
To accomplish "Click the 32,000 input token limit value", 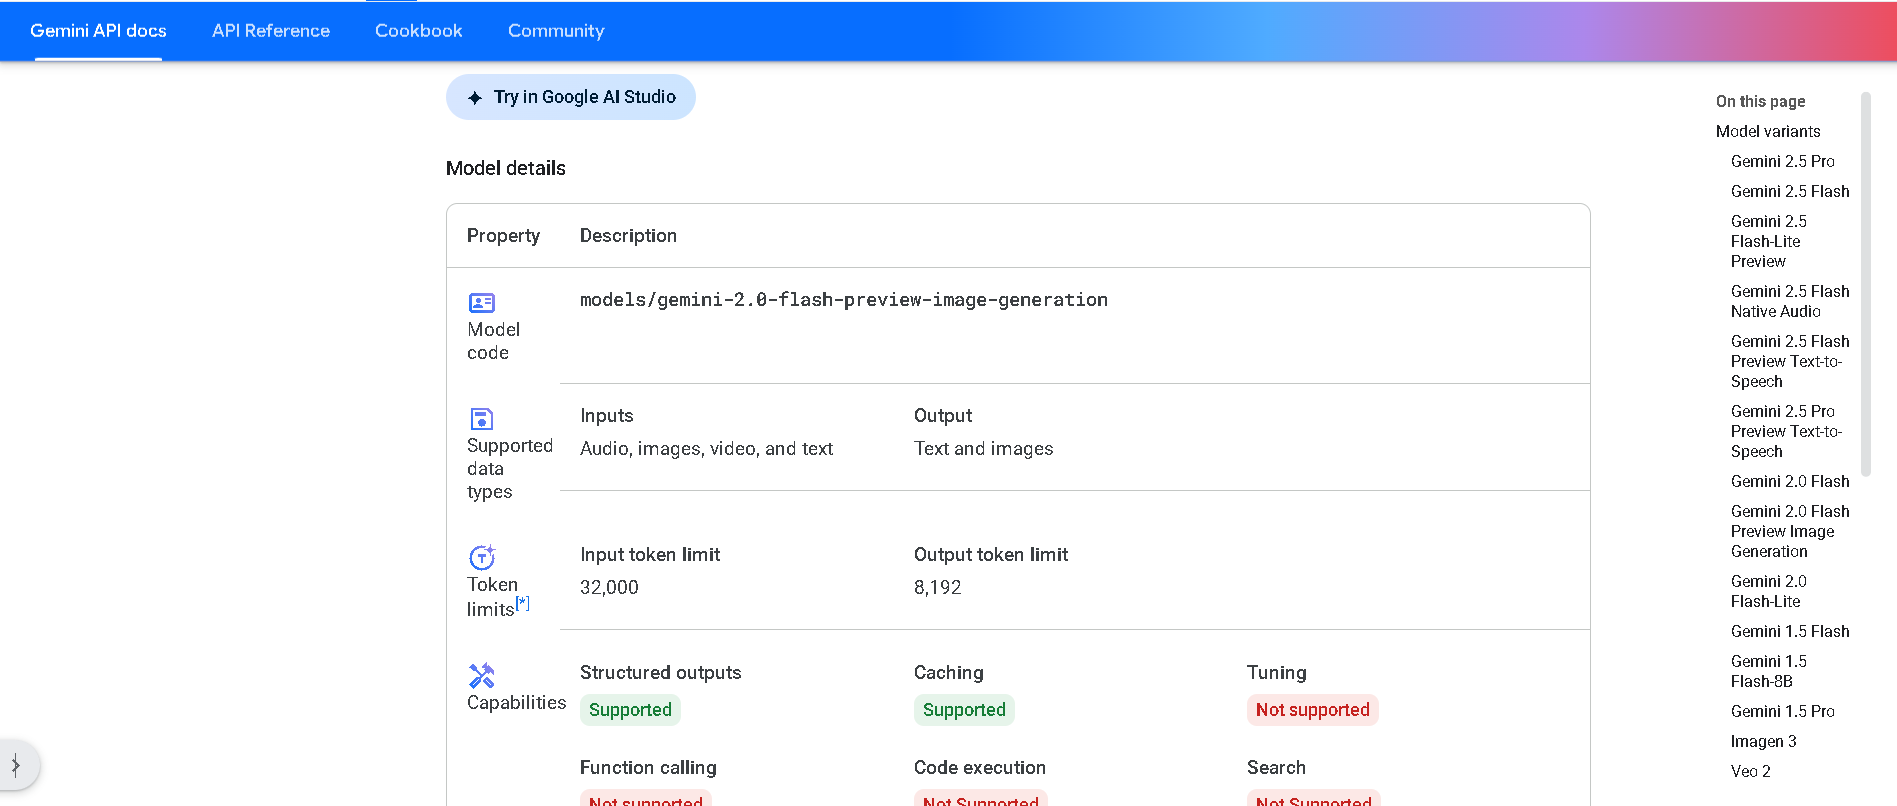I will click(609, 588).
